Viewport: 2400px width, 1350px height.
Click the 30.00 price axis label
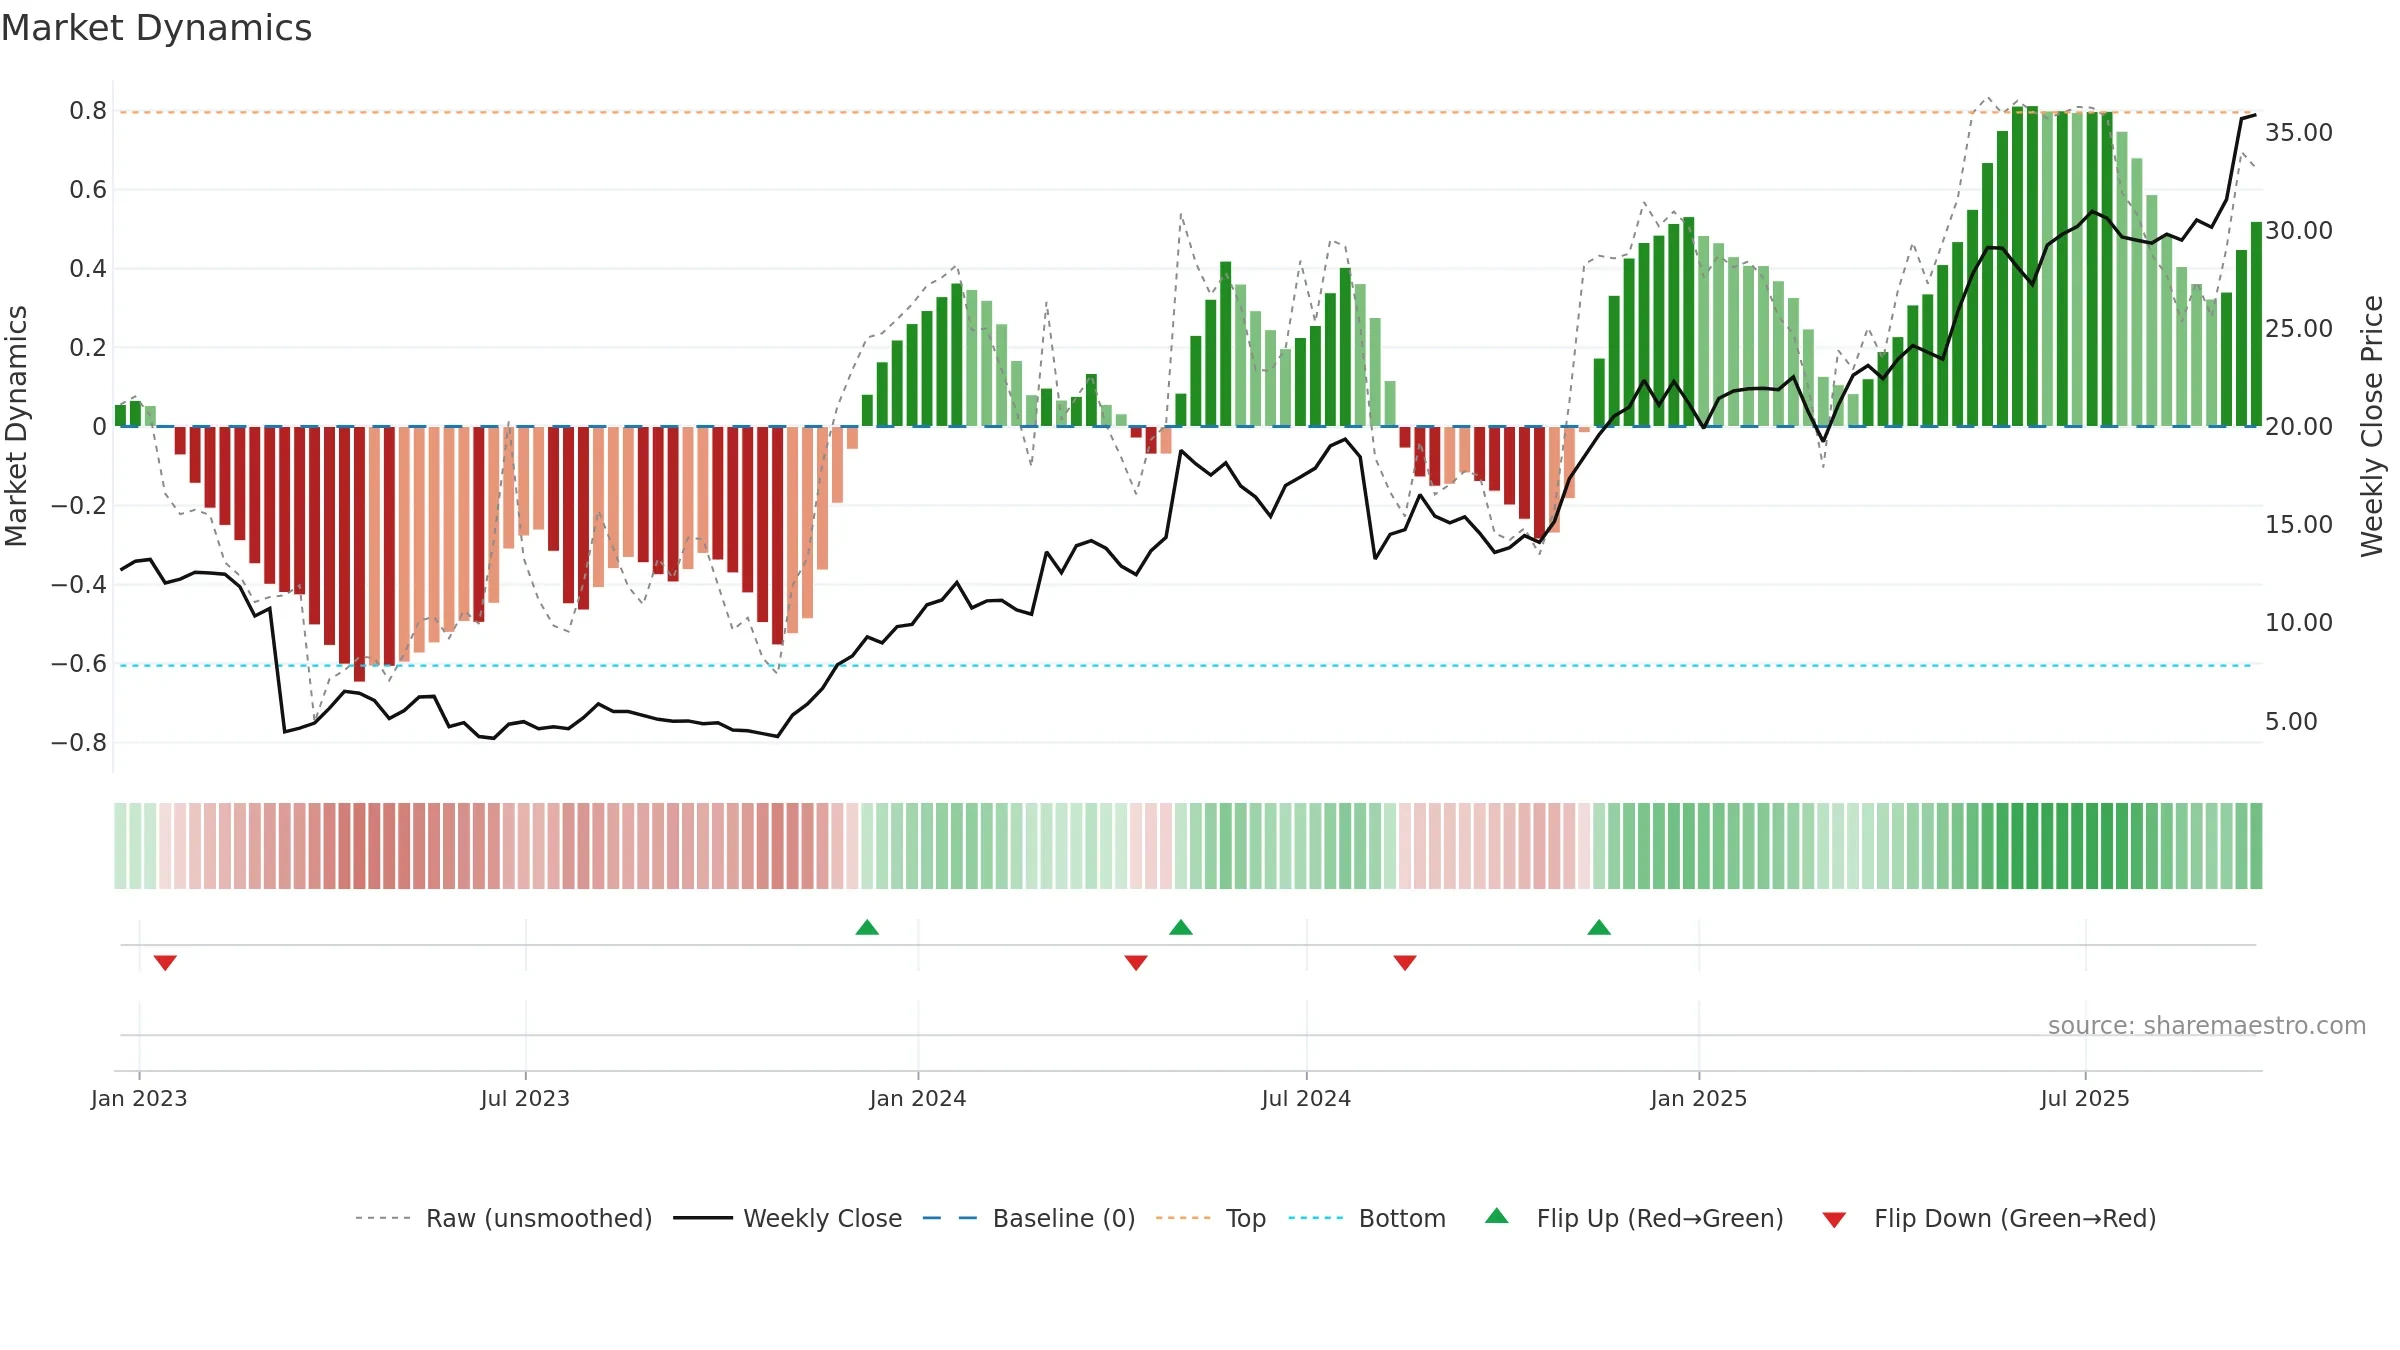[x=2299, y=231]
